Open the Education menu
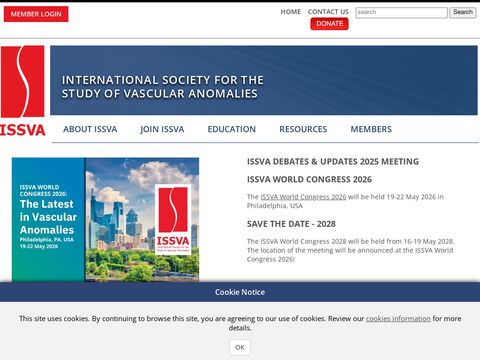This screenshot has width=480, height=360. [232, 129]
